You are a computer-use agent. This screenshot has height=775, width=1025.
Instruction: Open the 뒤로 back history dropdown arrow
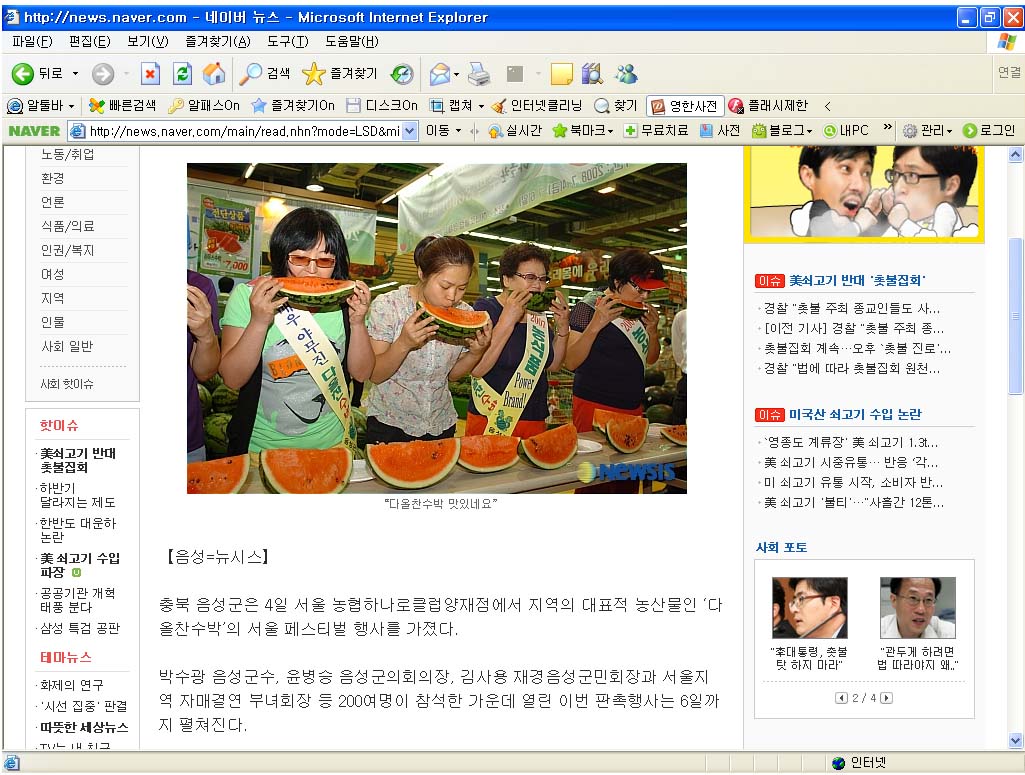click(x=75, y=74)
